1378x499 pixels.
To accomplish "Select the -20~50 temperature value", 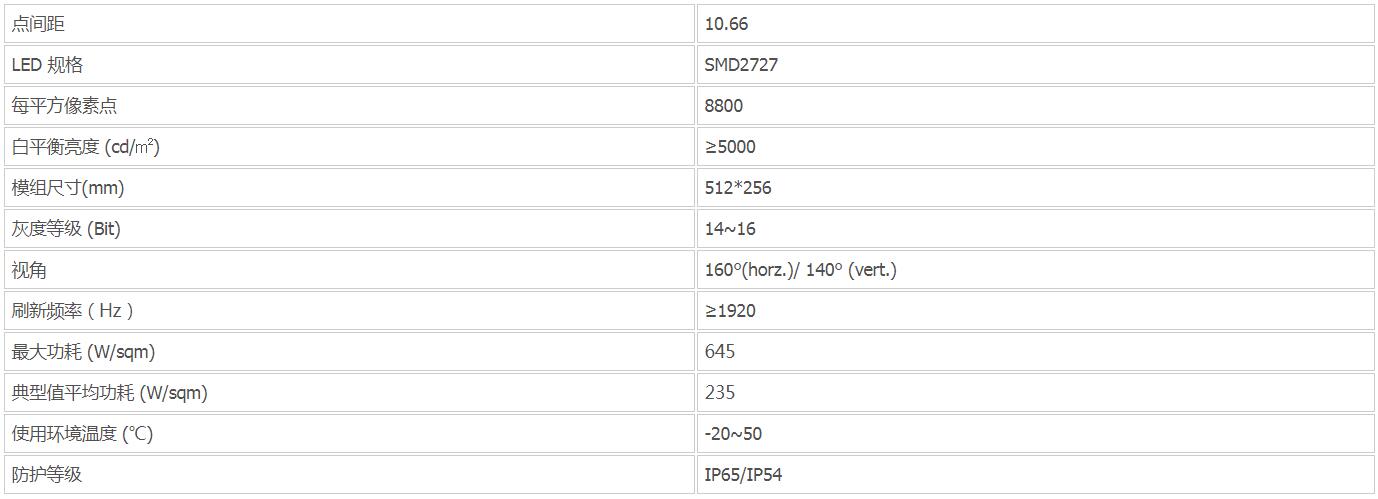I will coord(733,434).
